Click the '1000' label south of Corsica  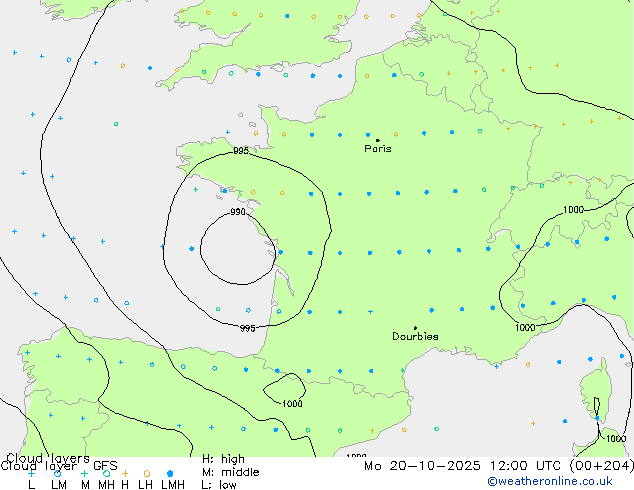pyautogui.click(x=616, y=439)
